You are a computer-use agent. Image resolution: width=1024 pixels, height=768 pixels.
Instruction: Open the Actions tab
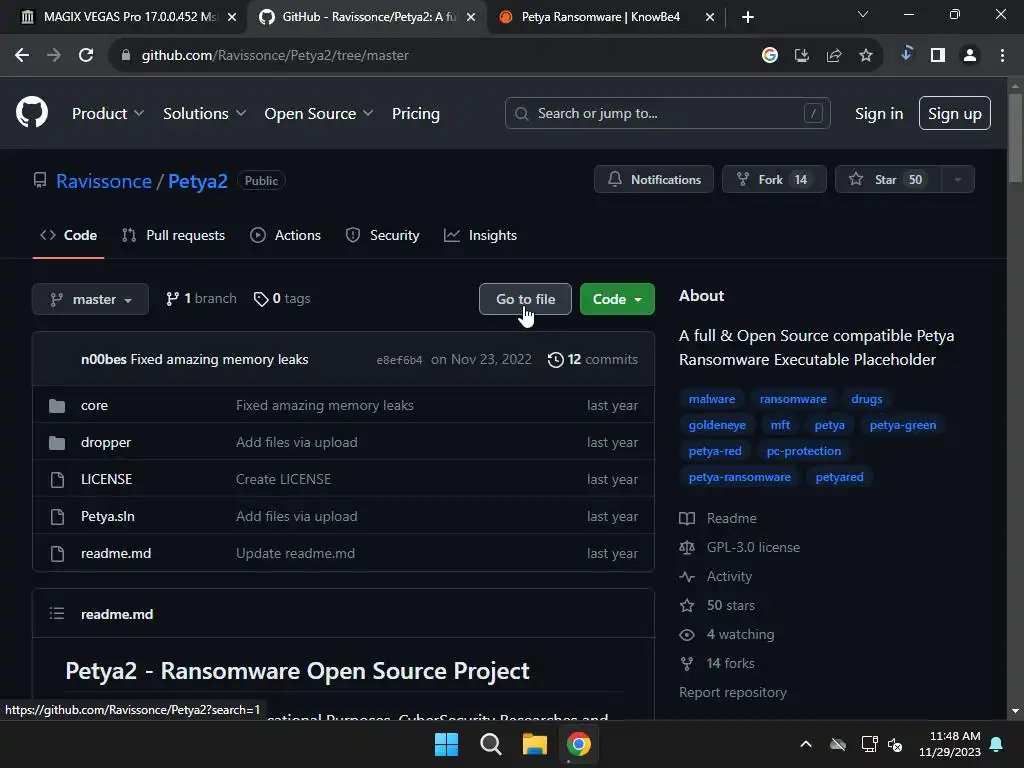tap(285, 235)
